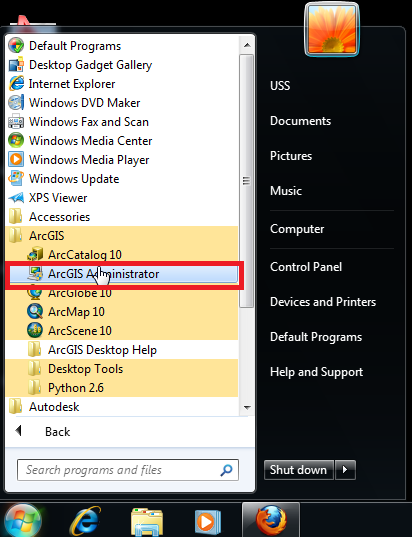This screenshot has width=412, height=537.
Task: Open shut down options arrow
Action: 345,470
